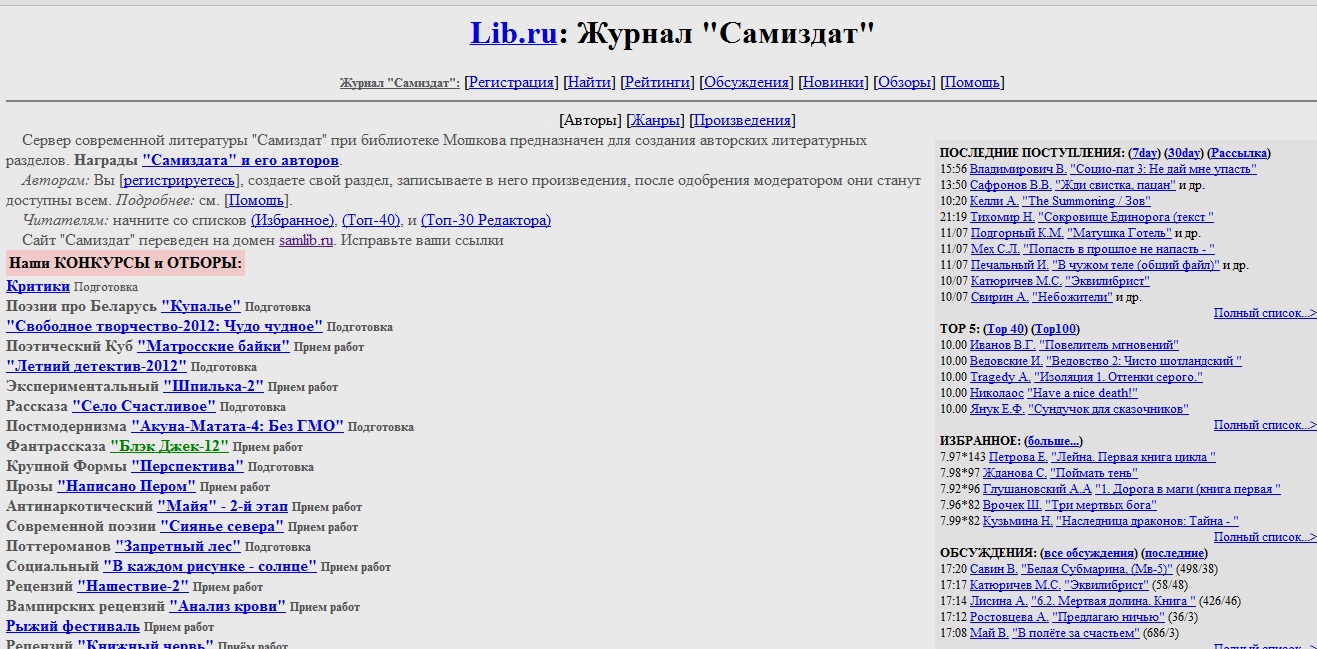Open the все обсуждения link
Viewport: 1317px width, 649px height.
[x=1090, y=553]
